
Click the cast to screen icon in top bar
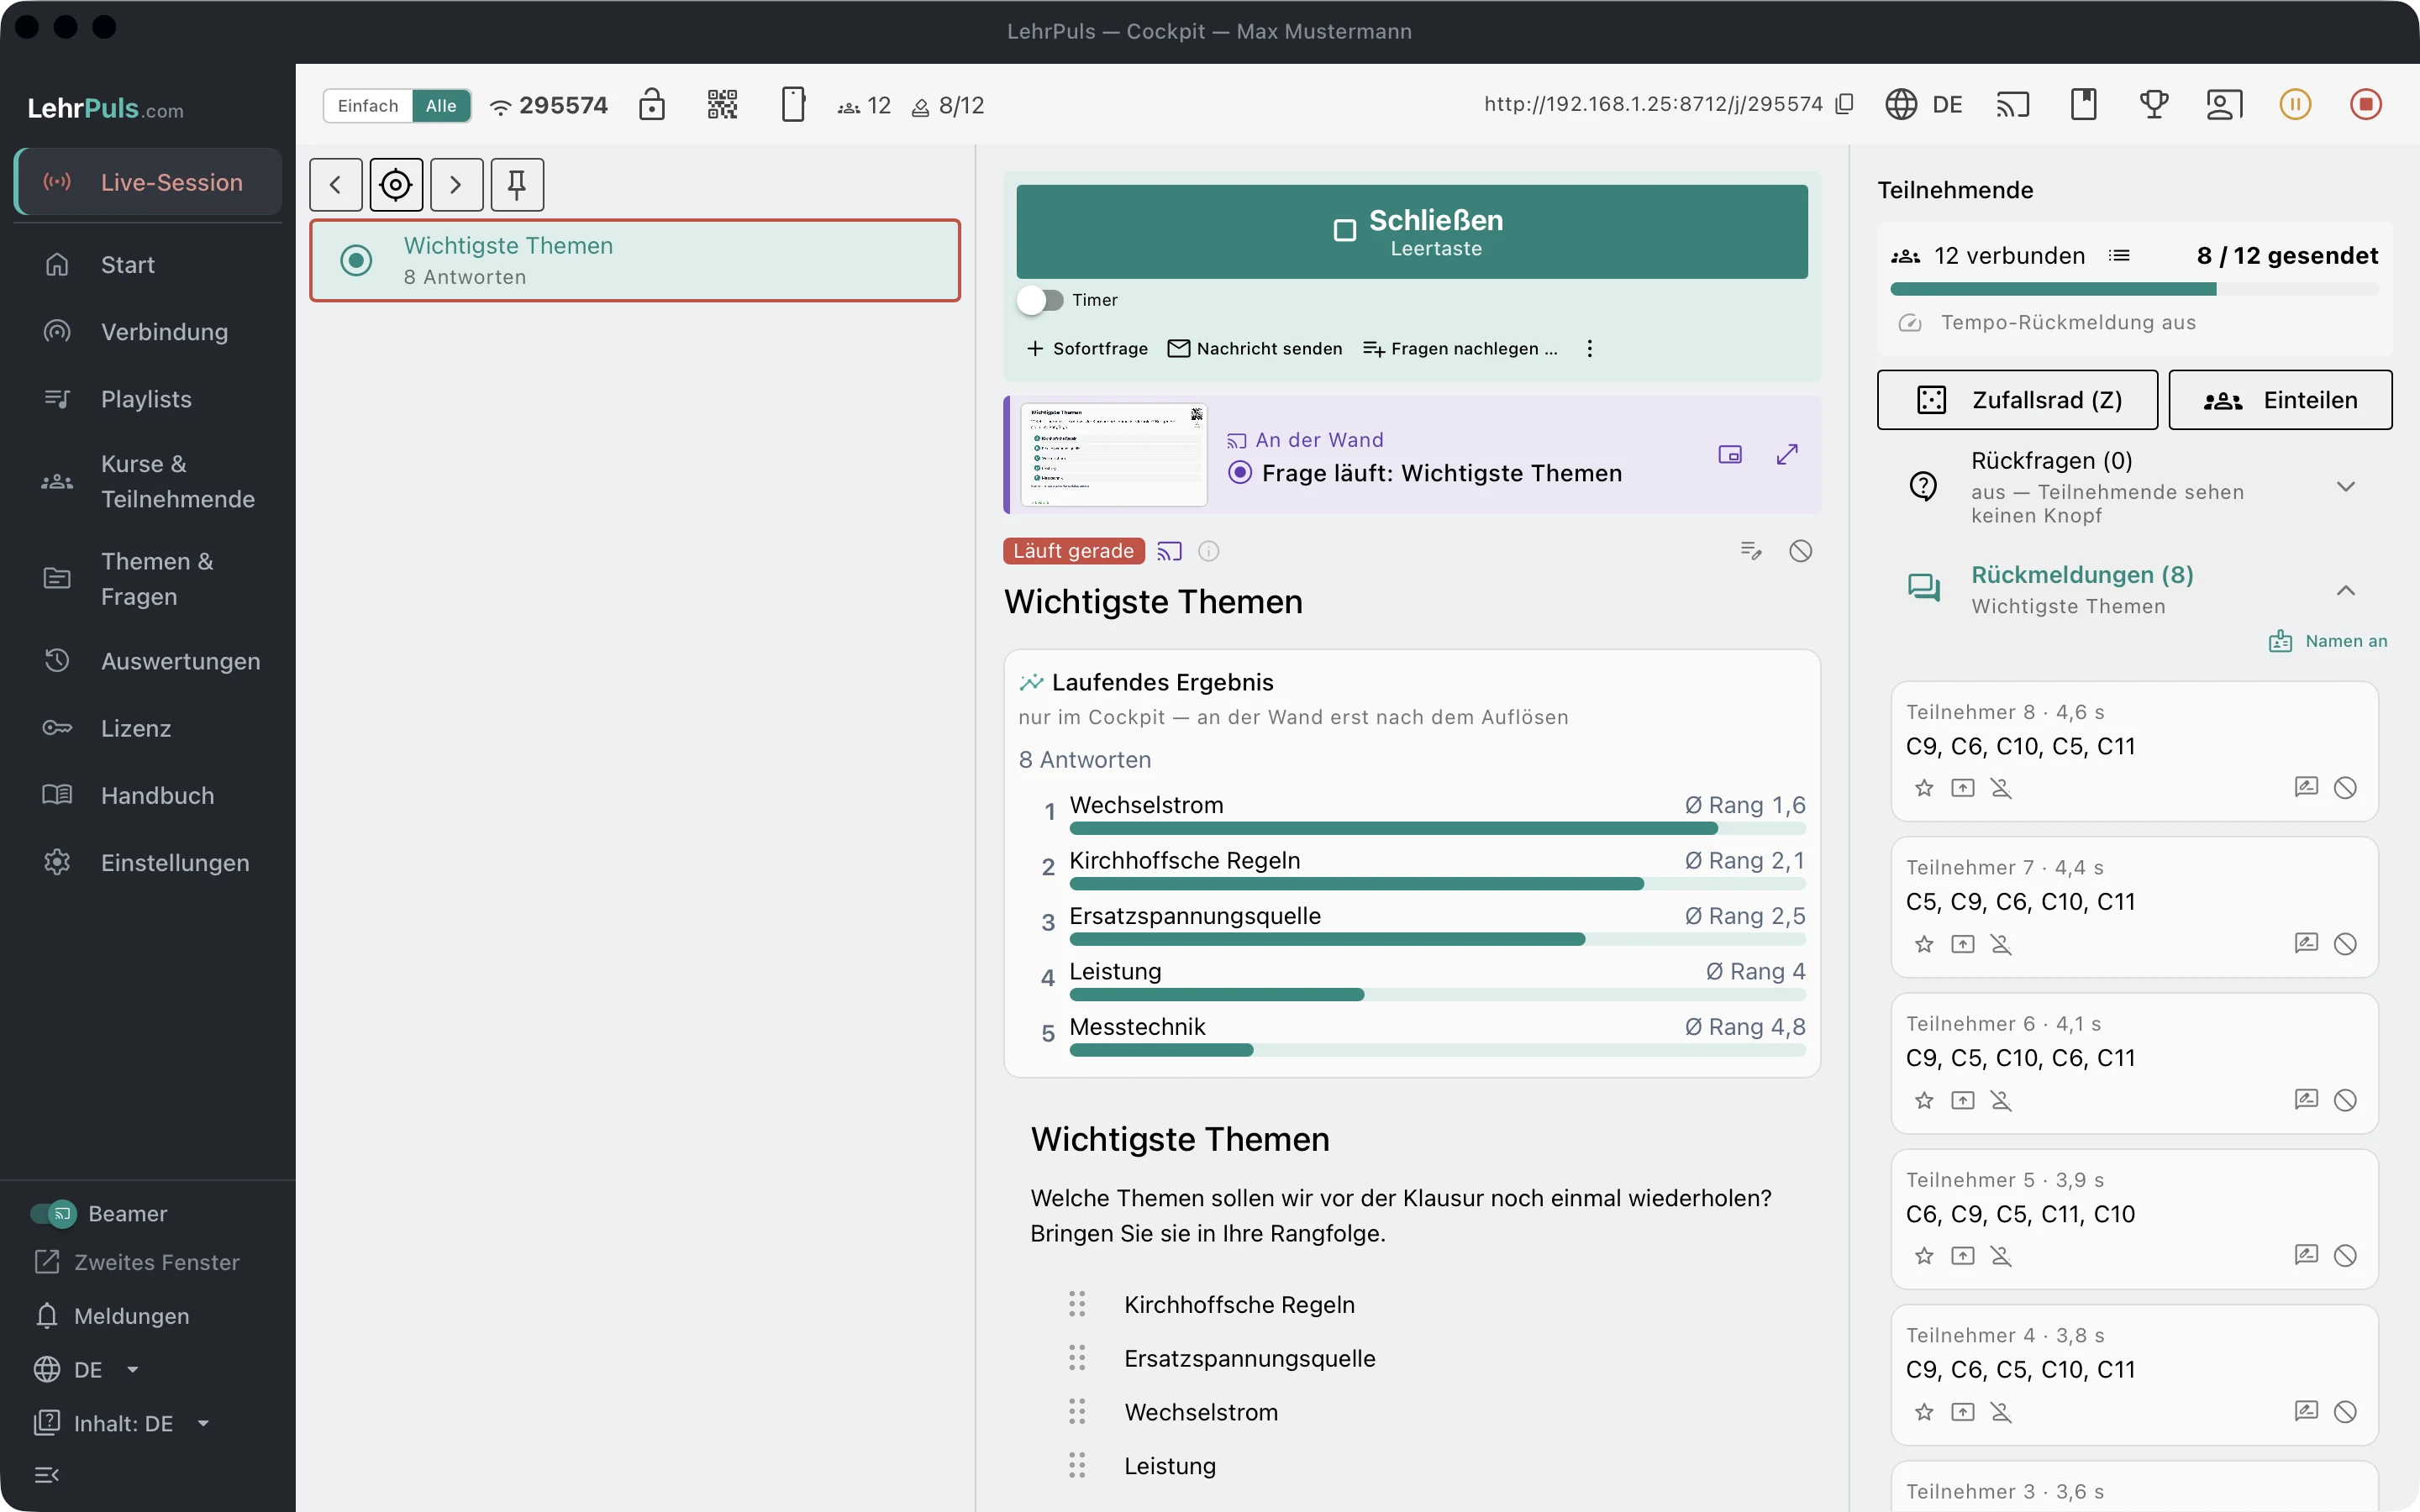tap(2013, 104)
